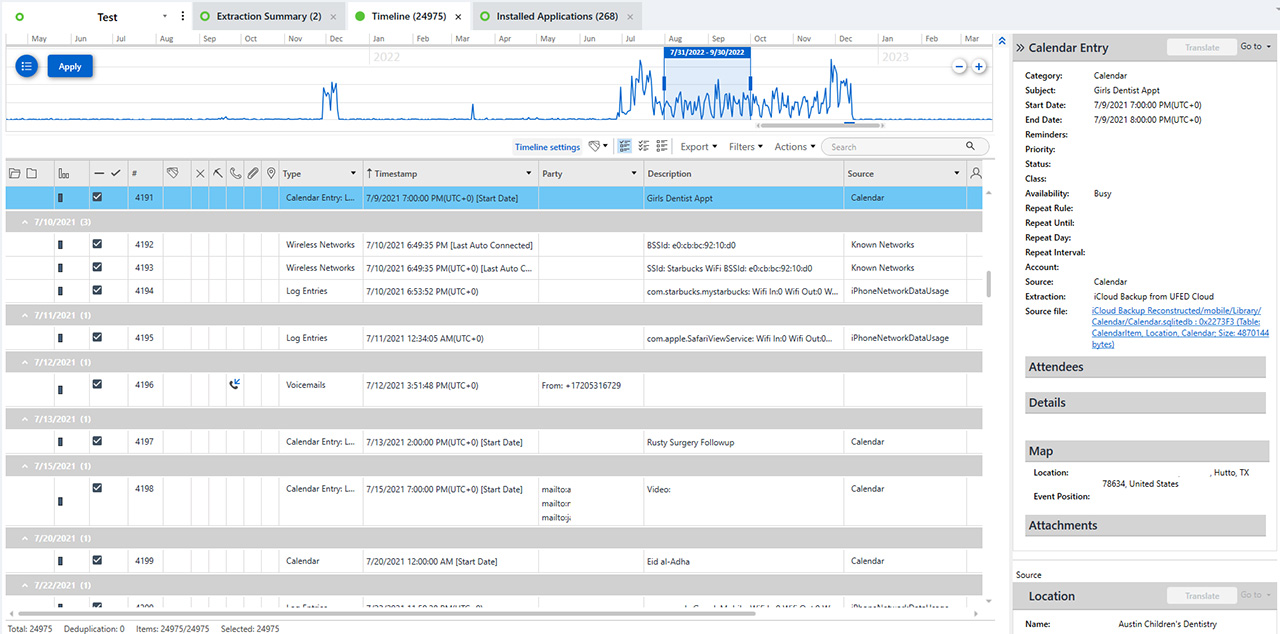Zoom out the timeline graph
The width and height of the screenshot is (1280, 634).
point(959,66)
